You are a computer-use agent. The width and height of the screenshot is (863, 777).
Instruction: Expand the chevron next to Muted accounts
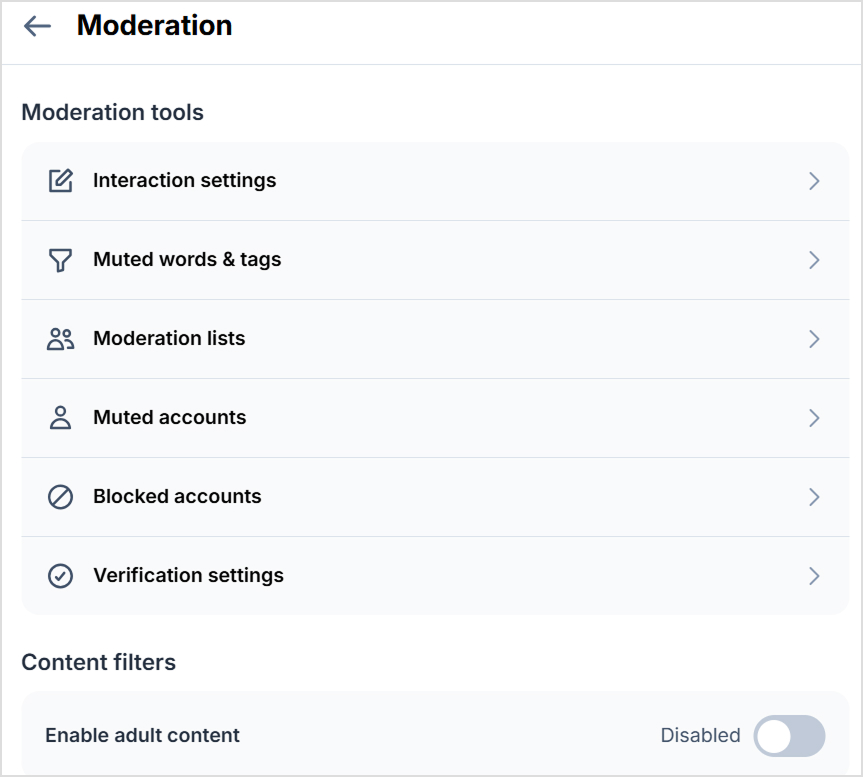click(814, 418)
